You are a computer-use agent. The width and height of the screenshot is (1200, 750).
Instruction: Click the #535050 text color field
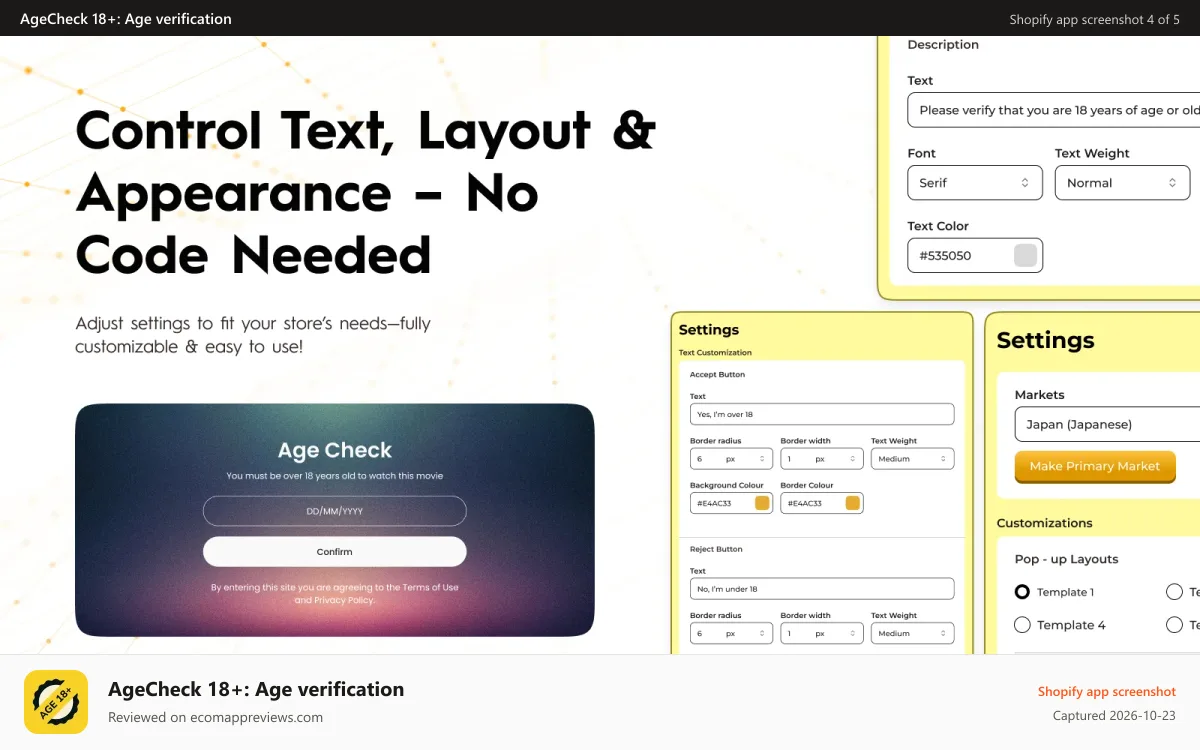coord(975,255)
